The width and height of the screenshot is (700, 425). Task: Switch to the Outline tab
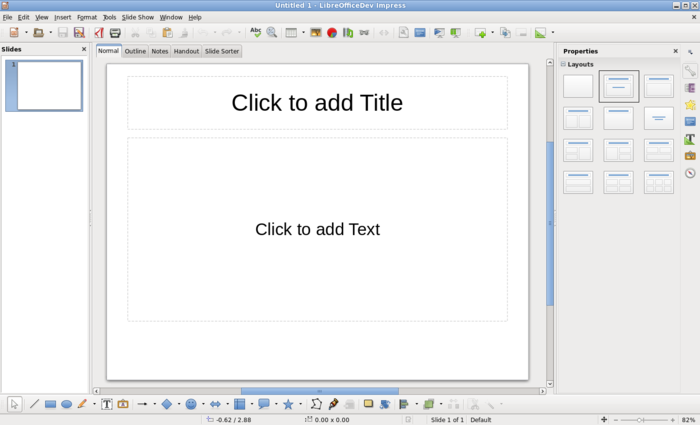tap(135, 51)
